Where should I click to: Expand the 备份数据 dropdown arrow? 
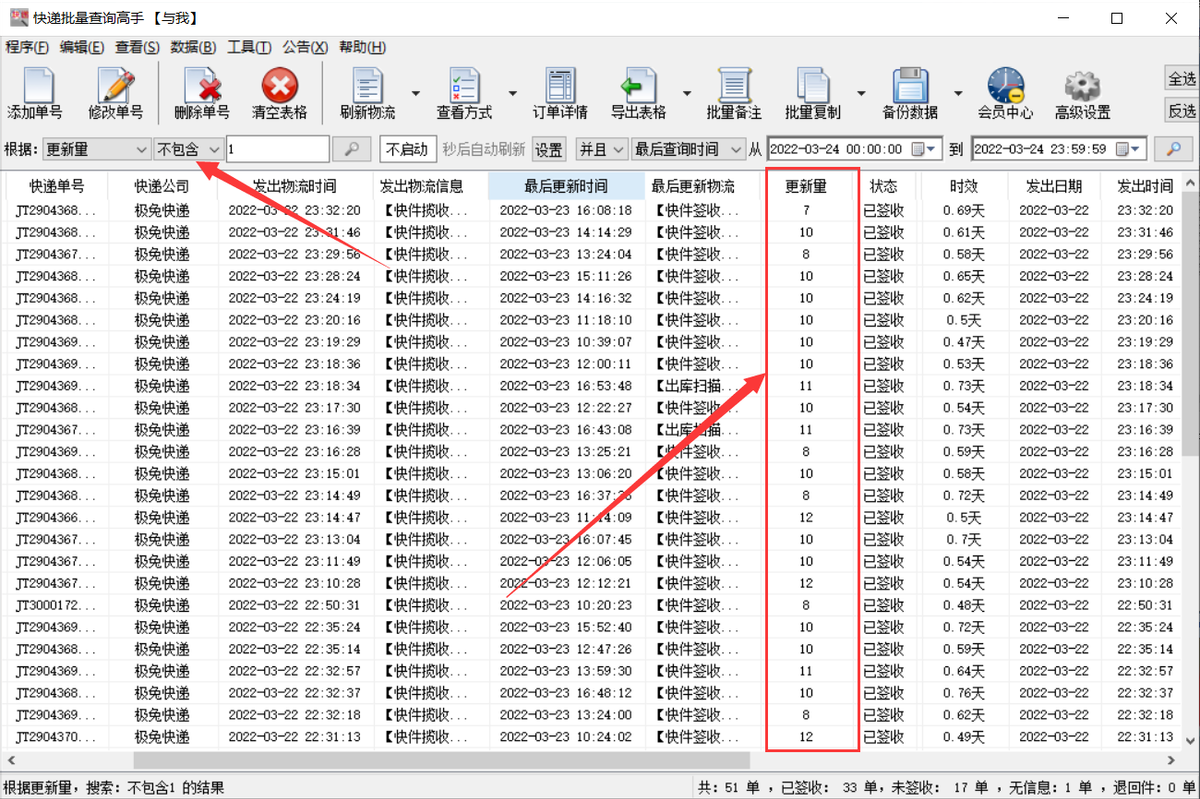(x=957, y=94)
